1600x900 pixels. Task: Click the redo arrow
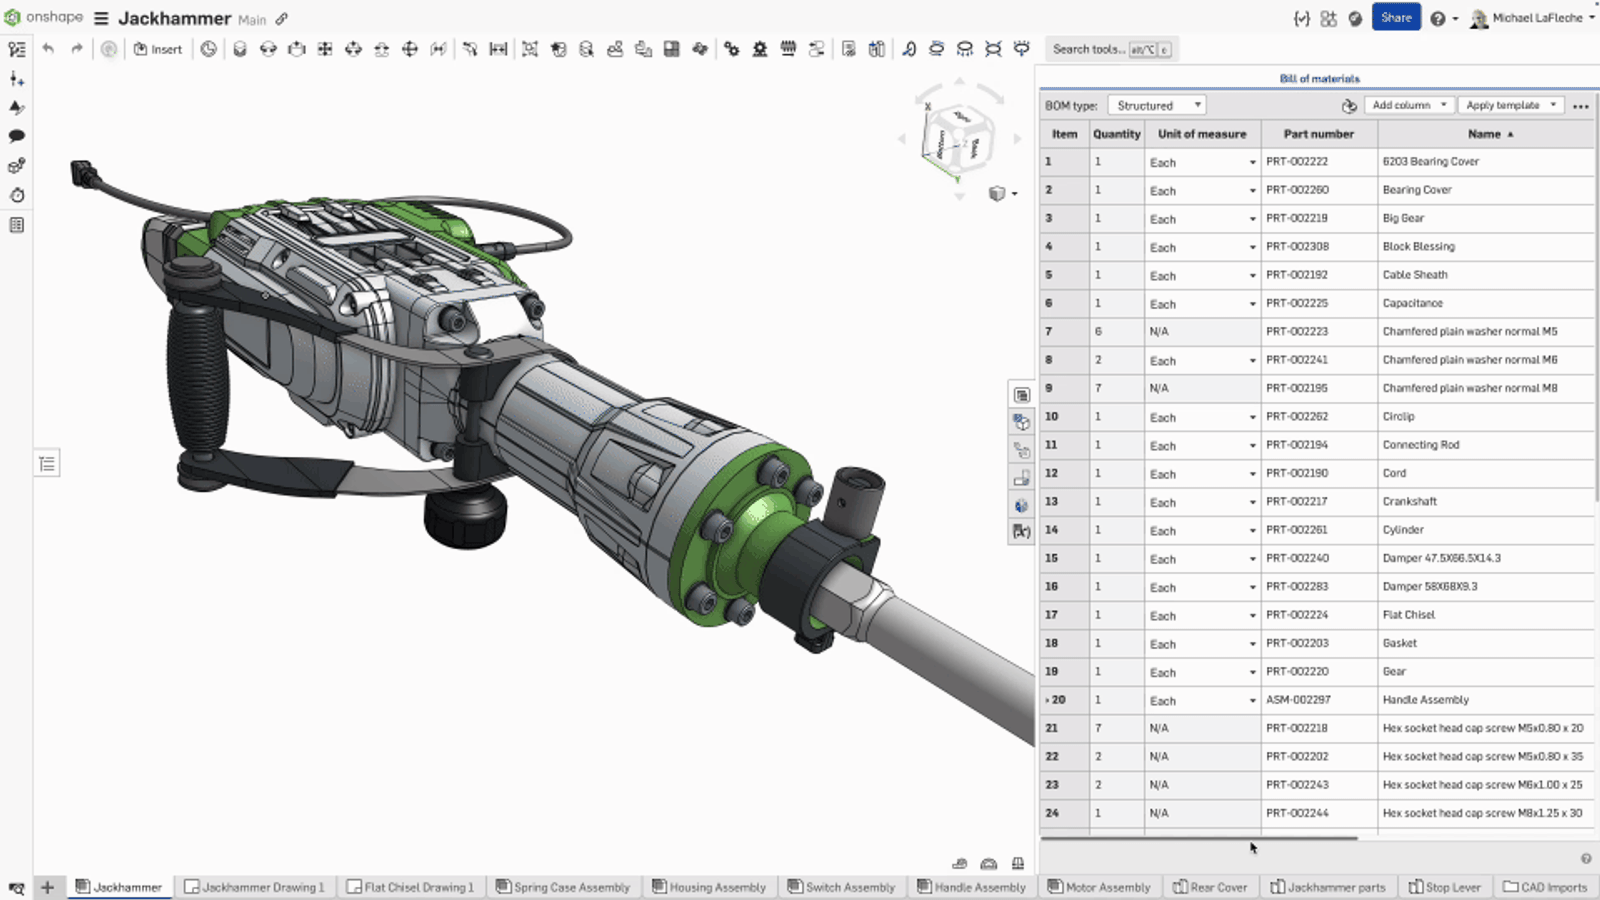(x=78, y=47)
